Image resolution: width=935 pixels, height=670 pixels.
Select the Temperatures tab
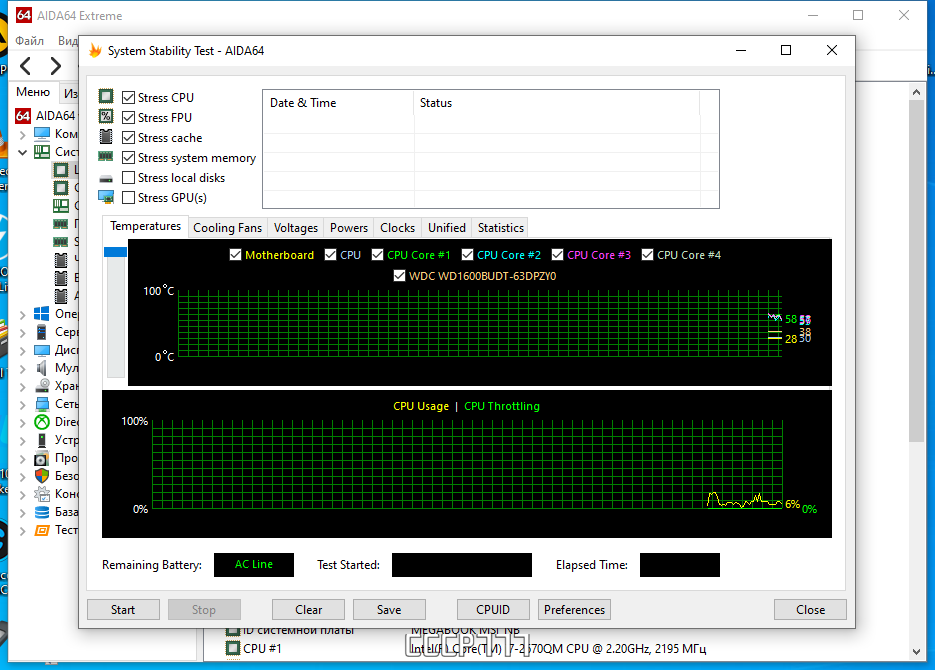point(145,226)
